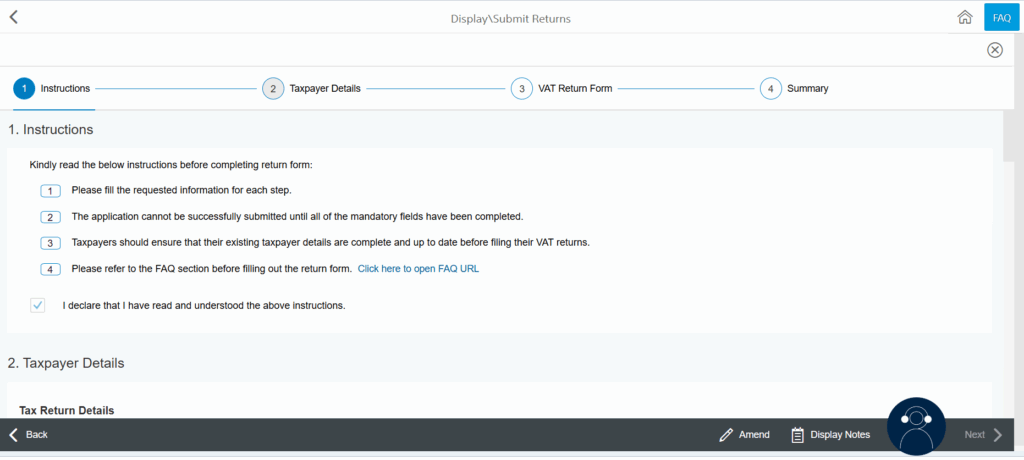The height and width of the screenshot is (460, 1024).
Task: Toggle the declaration checkbox for reading instructions
Action: (38, 305)
